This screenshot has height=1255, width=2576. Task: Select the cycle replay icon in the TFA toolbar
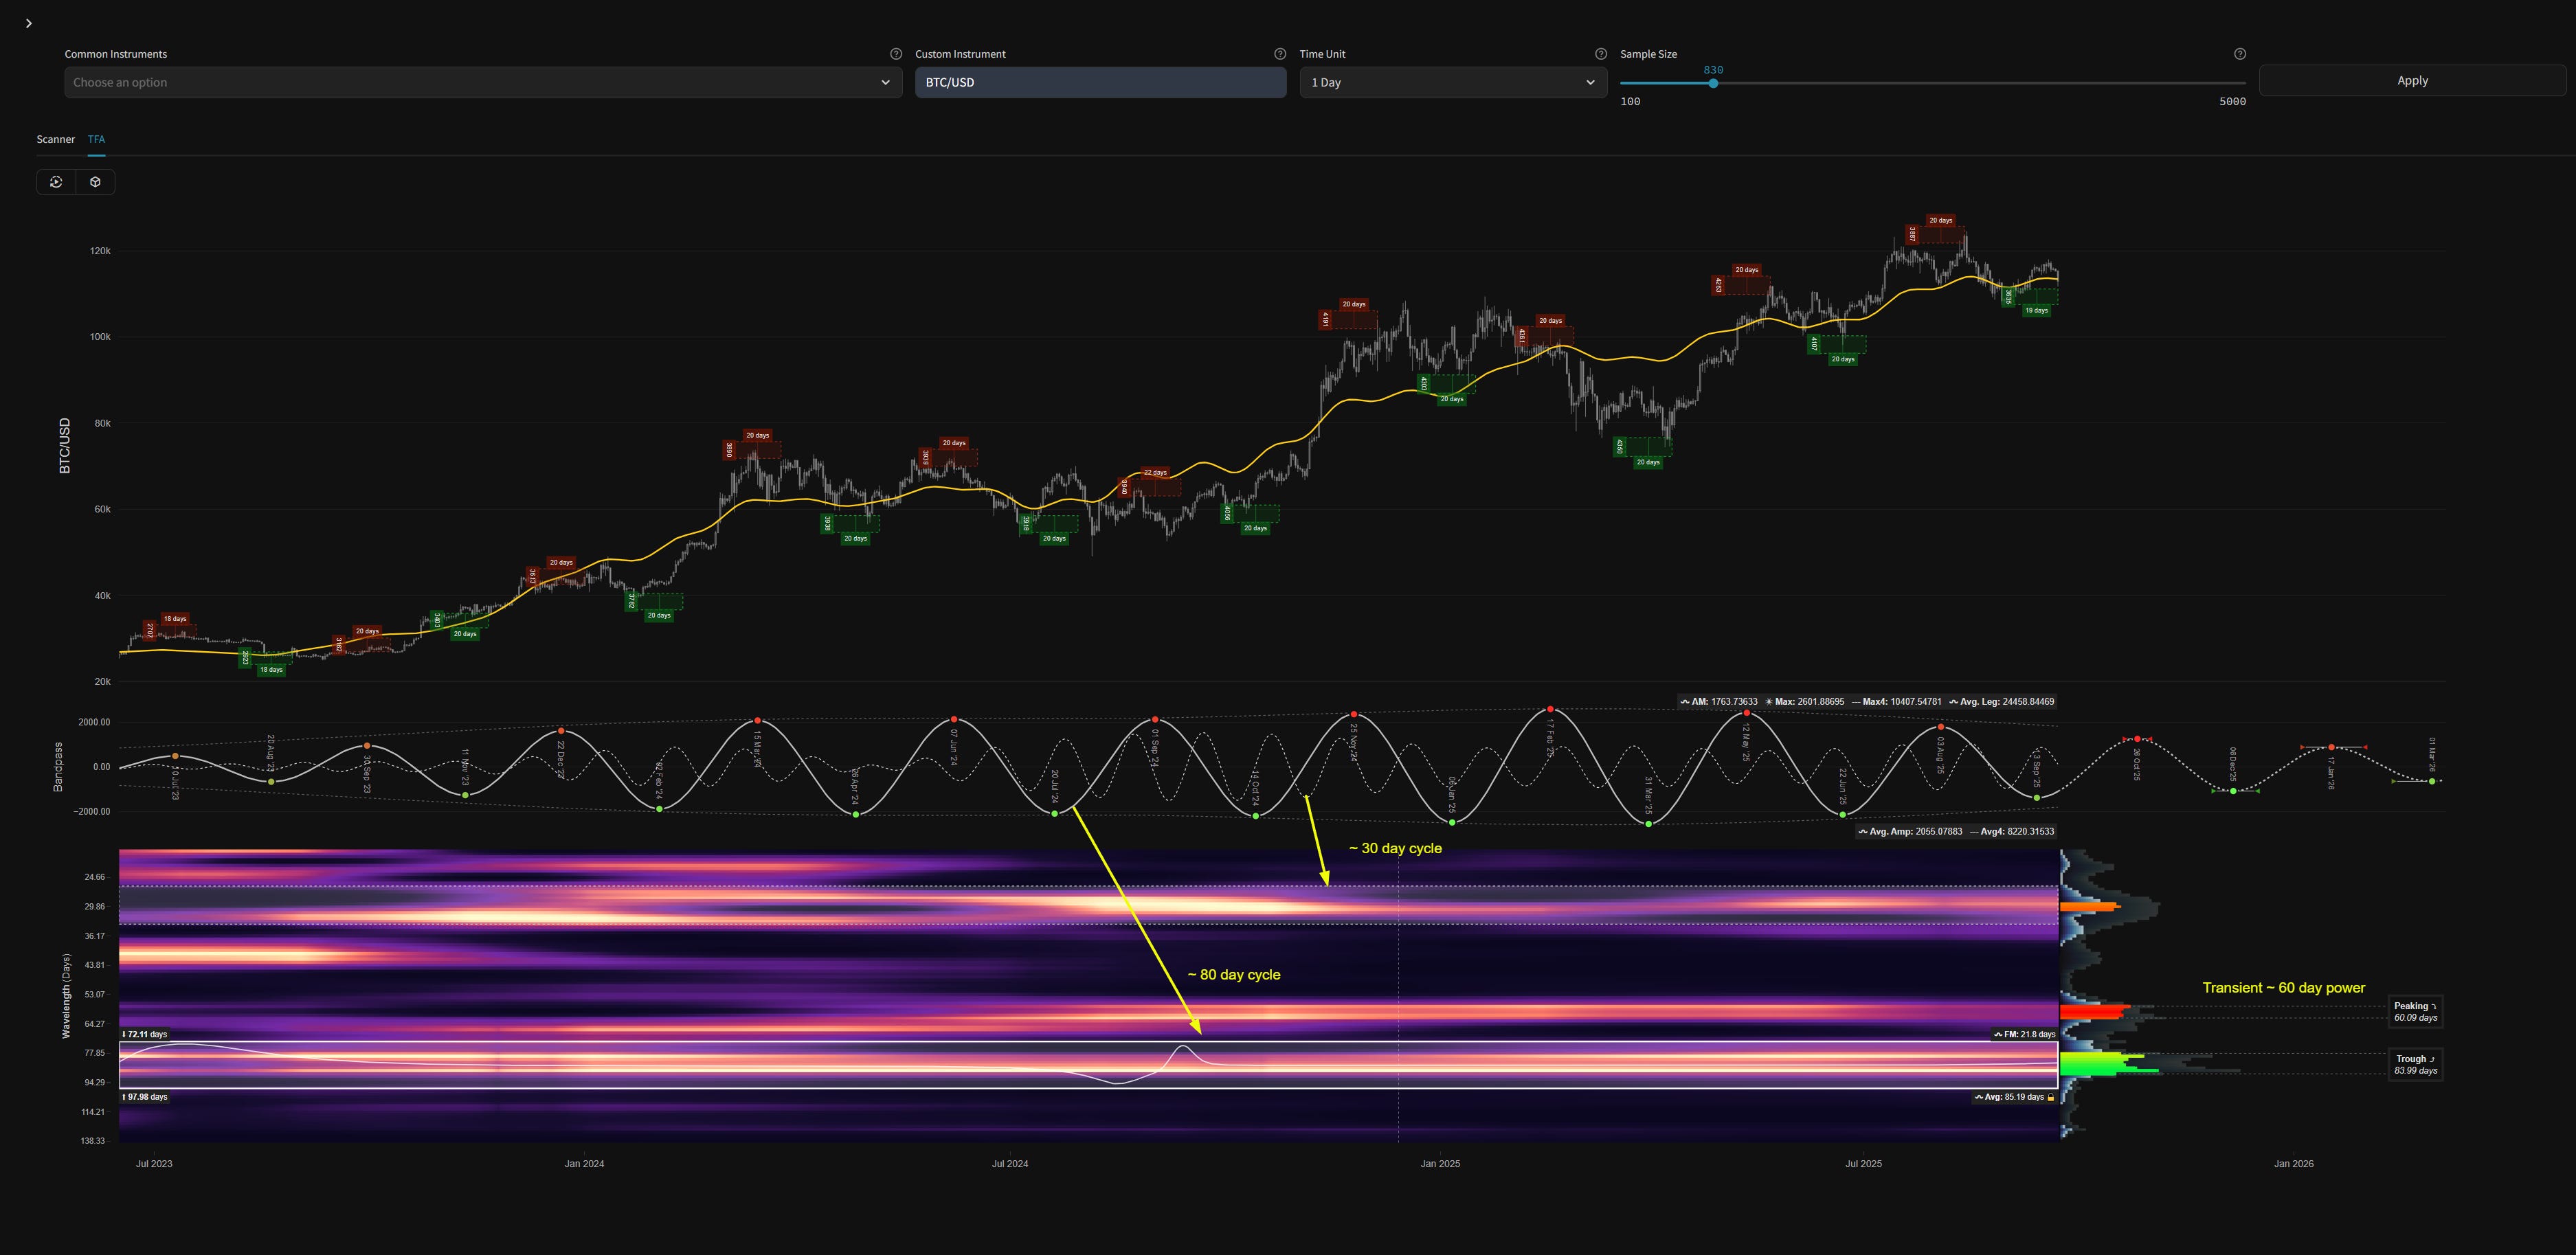point(55,182)
